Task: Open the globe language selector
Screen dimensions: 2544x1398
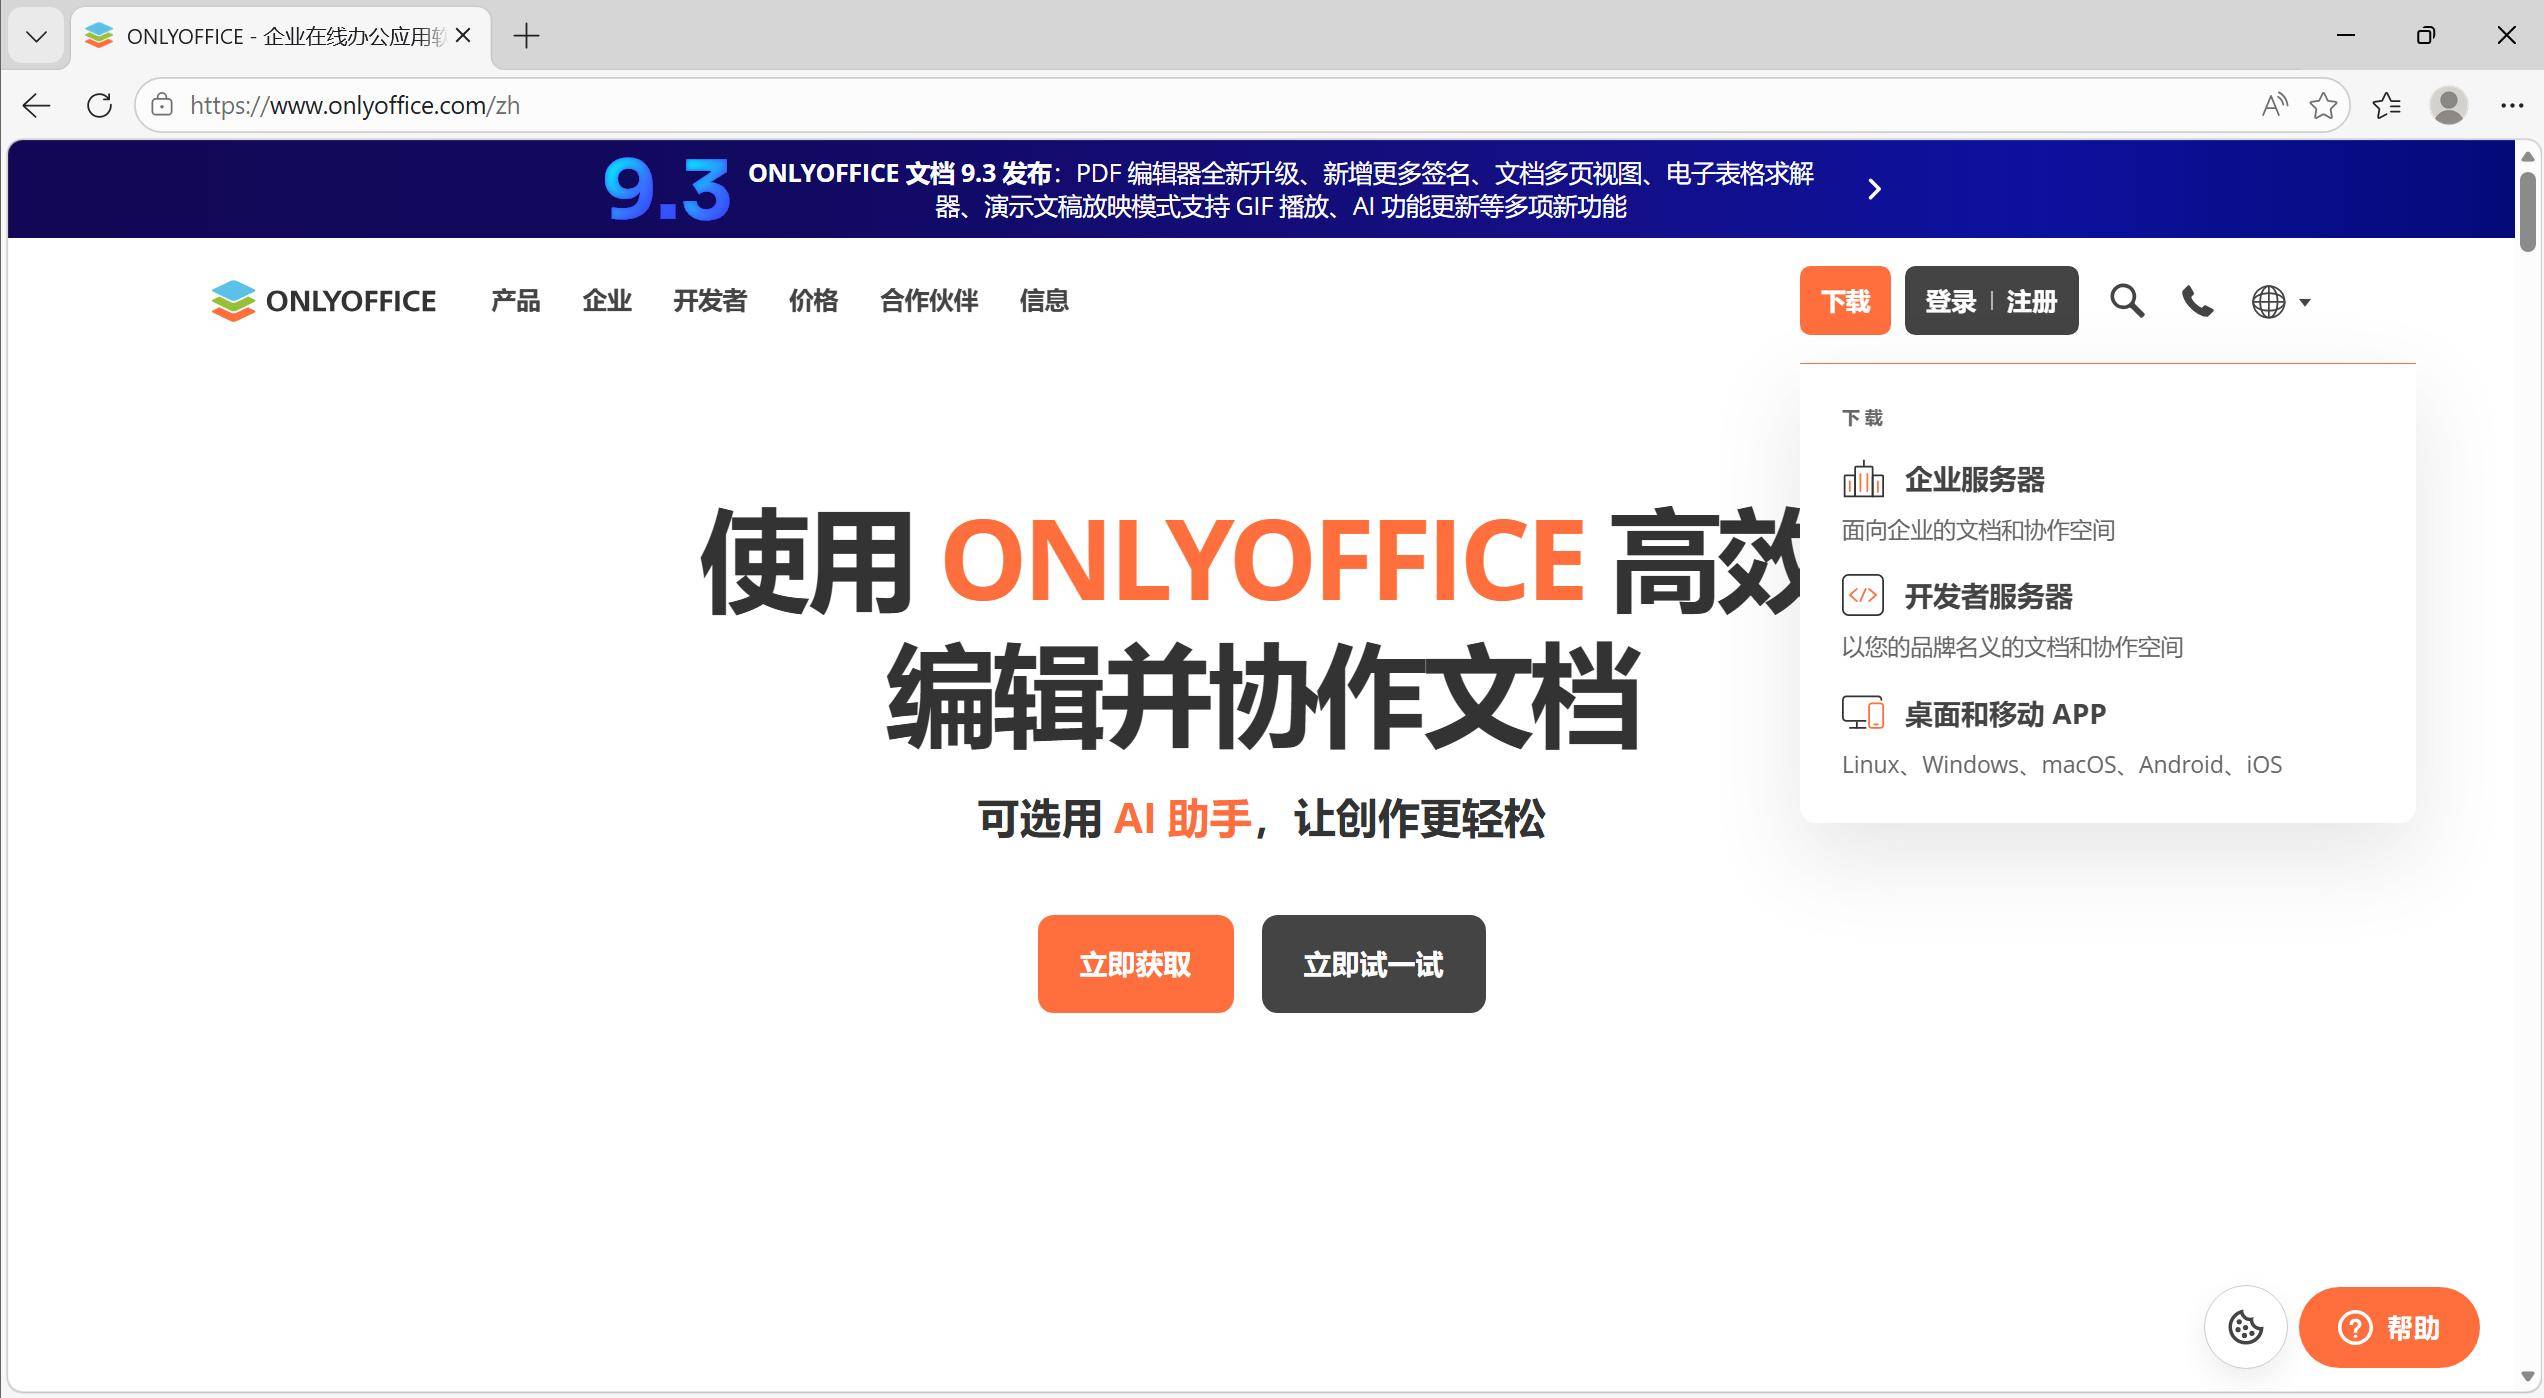Action: click(2280, 301)
